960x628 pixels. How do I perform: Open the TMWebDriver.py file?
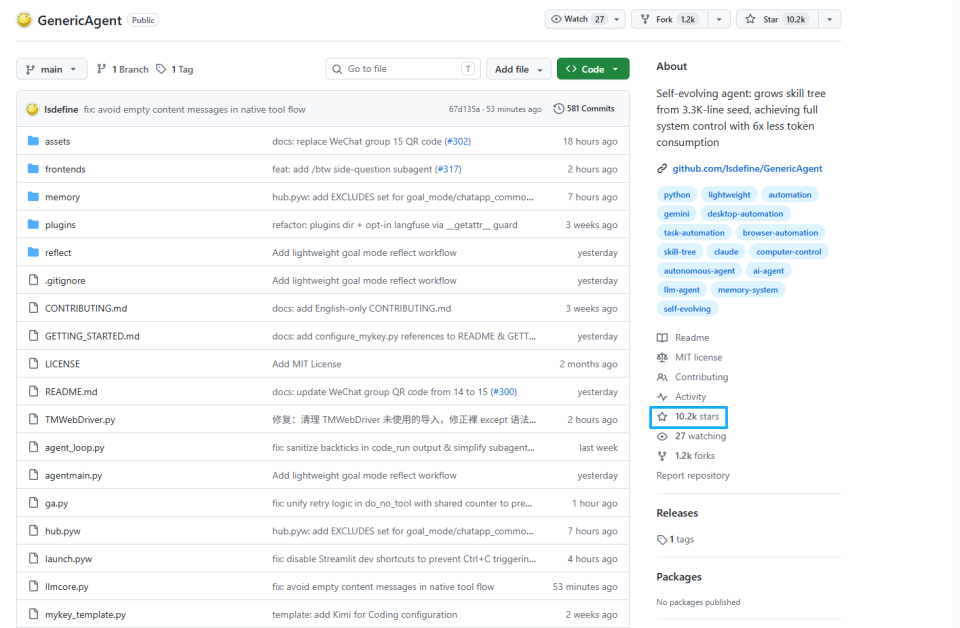pyautogui.click(x=80, y=420)
